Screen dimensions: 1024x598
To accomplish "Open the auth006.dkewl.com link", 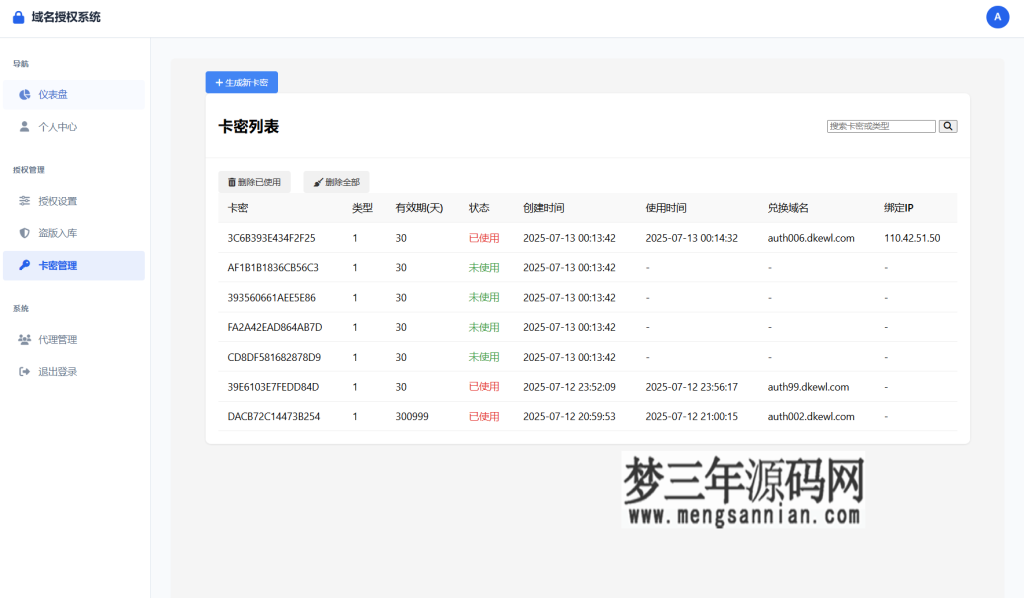I will pos(810,238).
